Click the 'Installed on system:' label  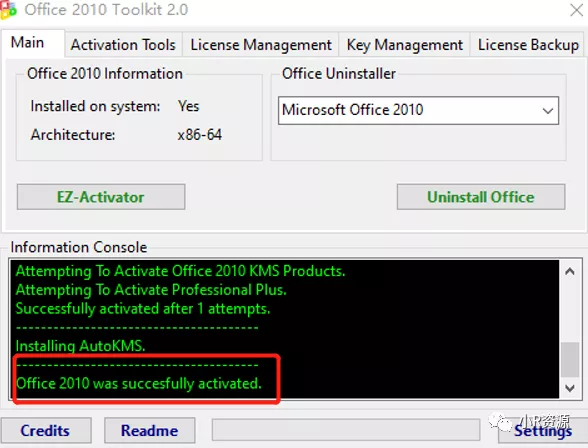tap(95, 106)
